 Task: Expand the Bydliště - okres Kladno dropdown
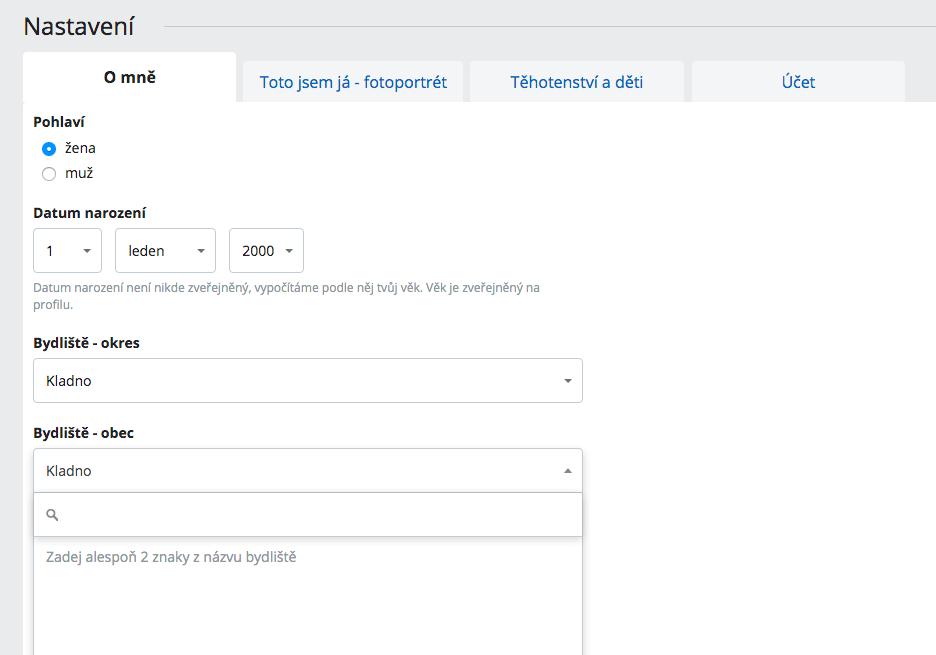click(x=307, y=381)
